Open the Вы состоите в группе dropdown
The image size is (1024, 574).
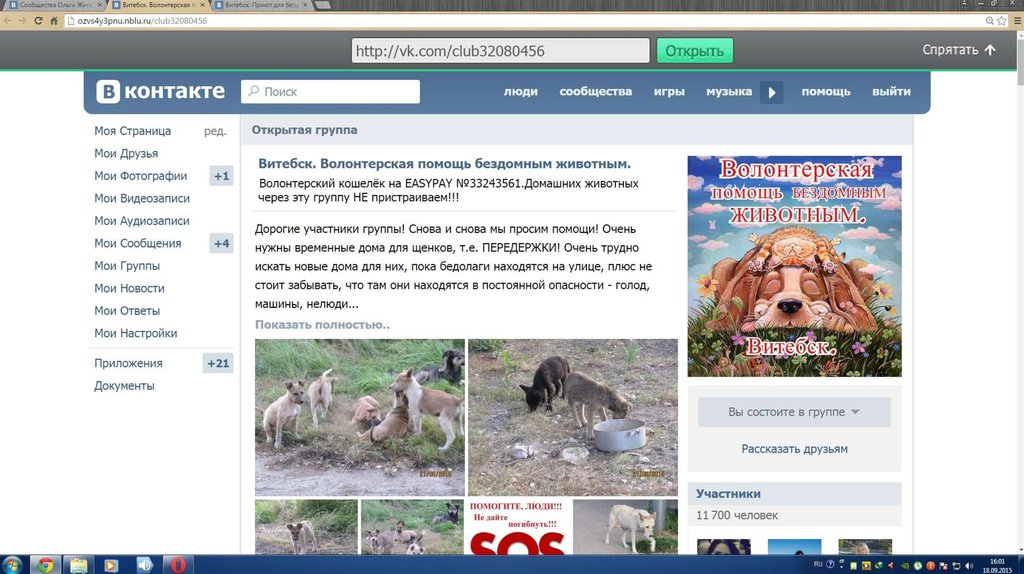[794, 412]
